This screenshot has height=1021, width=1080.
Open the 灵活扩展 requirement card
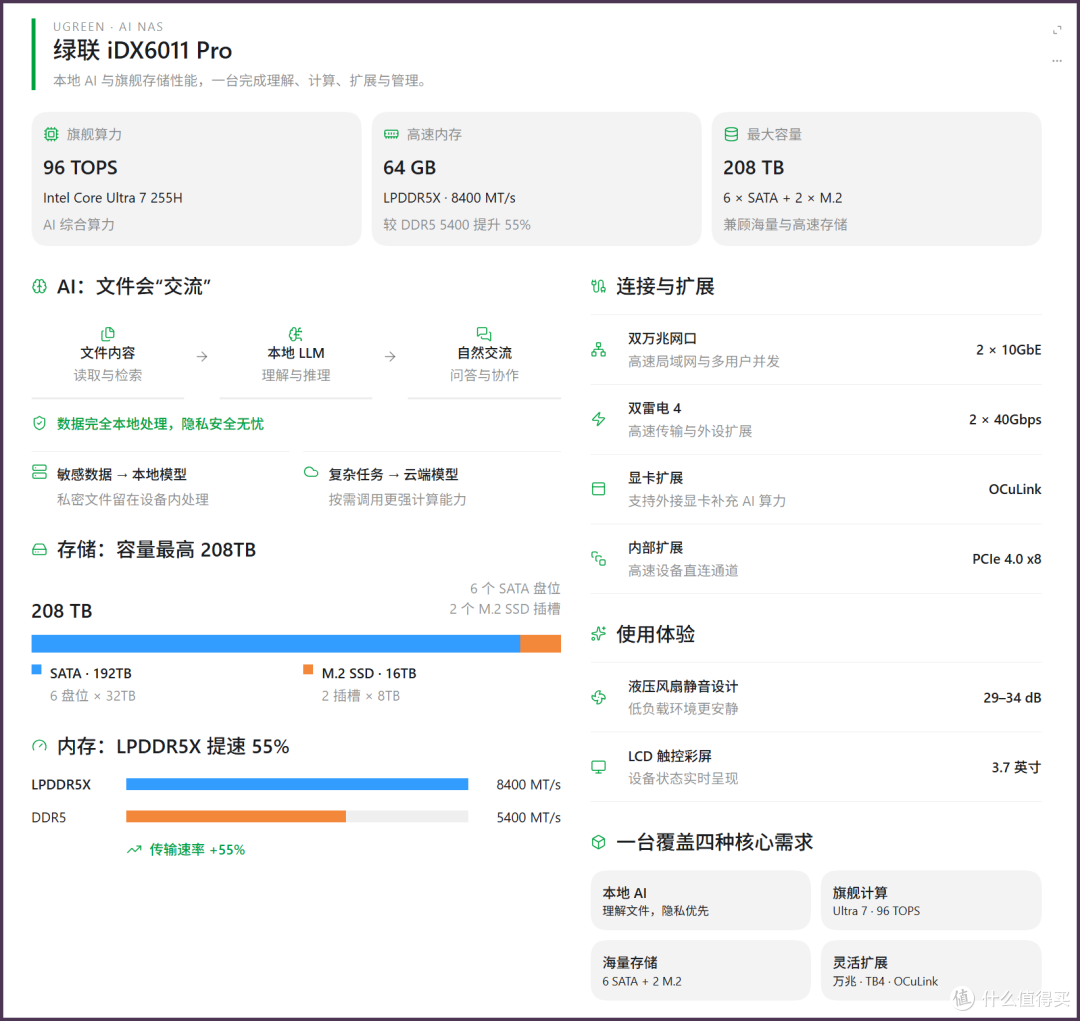pyautogui.click(x=931, y=970)
